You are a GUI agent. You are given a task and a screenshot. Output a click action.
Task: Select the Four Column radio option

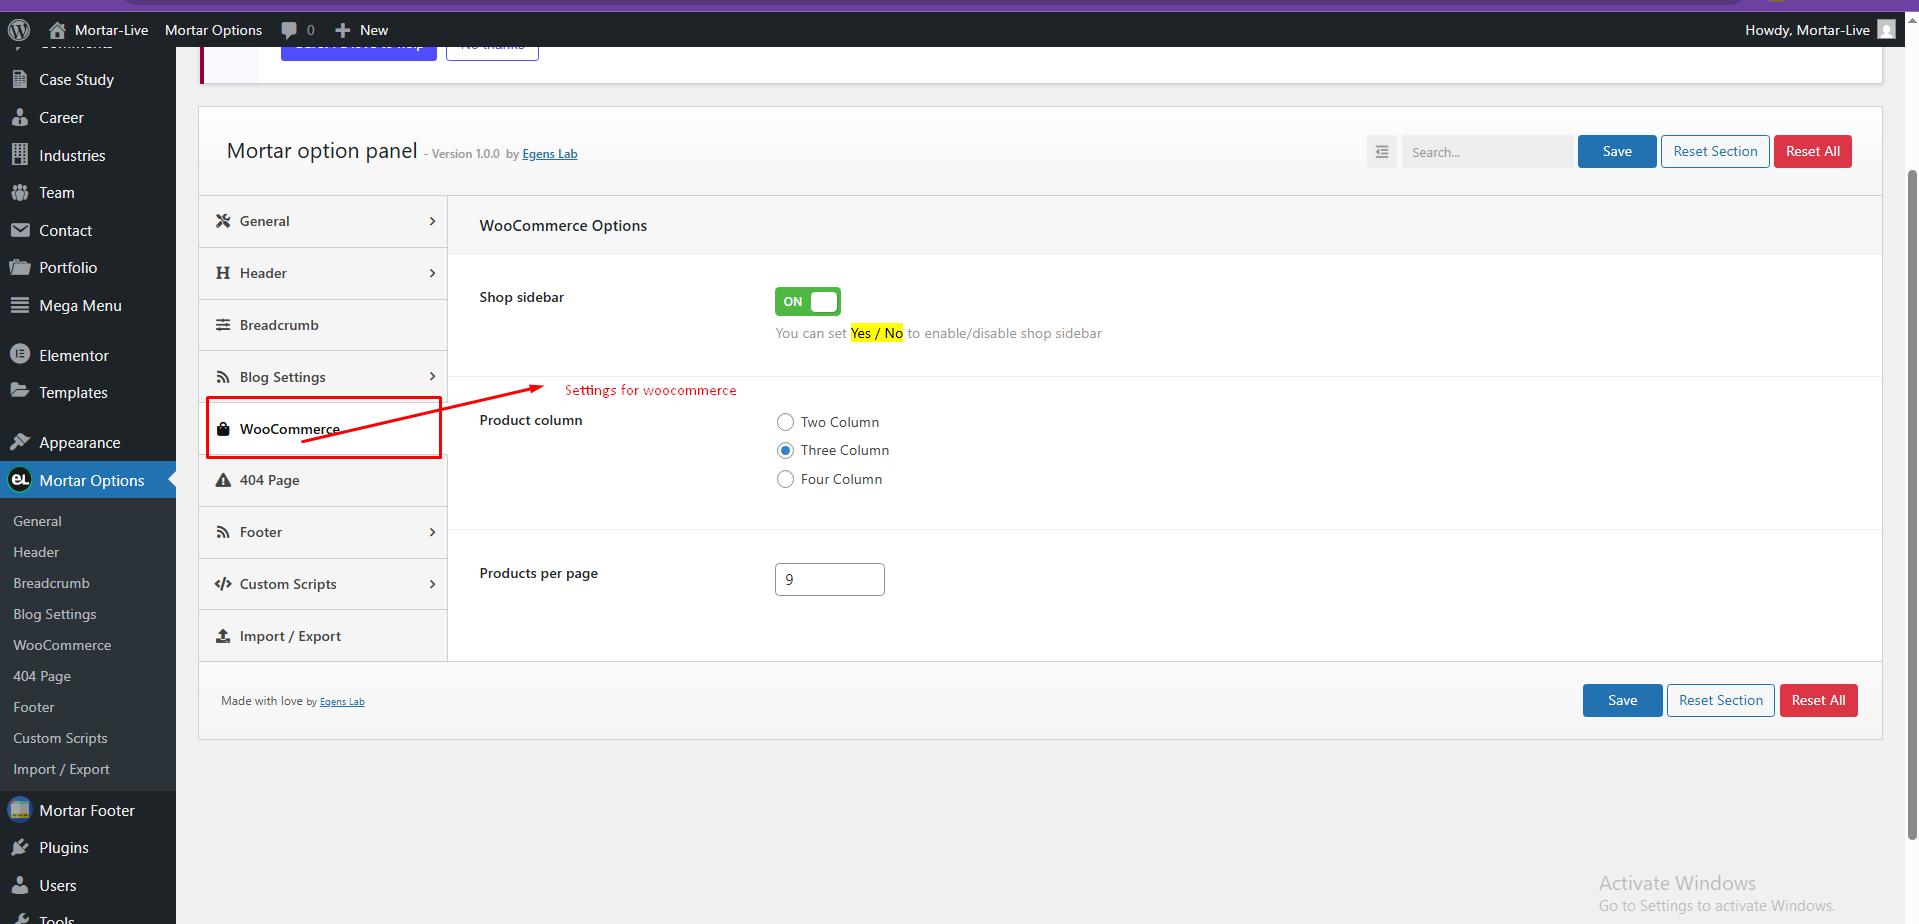point(786,479)
